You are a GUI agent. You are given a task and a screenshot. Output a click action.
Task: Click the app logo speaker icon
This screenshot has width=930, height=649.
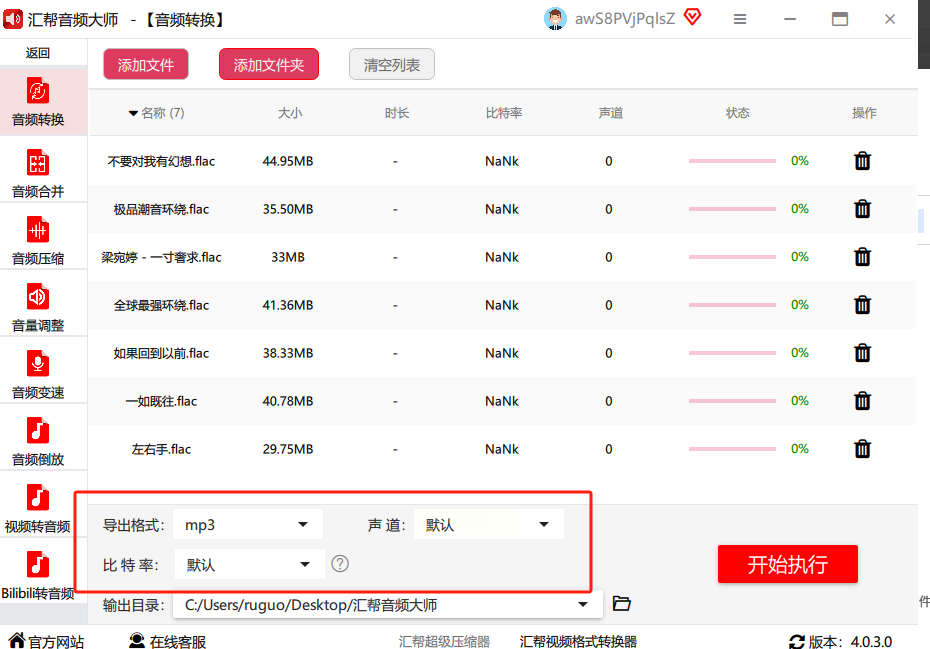13,19
